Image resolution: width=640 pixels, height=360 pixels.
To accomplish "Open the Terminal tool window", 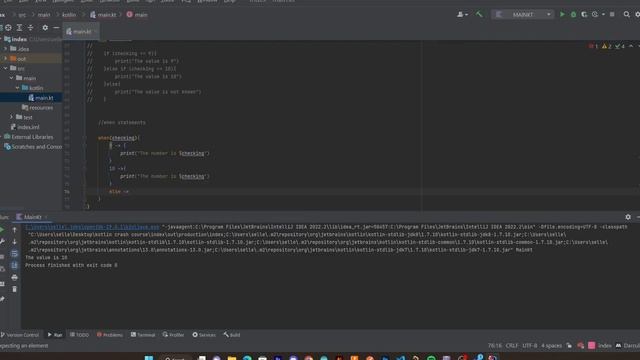I will pyautogui.click(x=143, y=335).
